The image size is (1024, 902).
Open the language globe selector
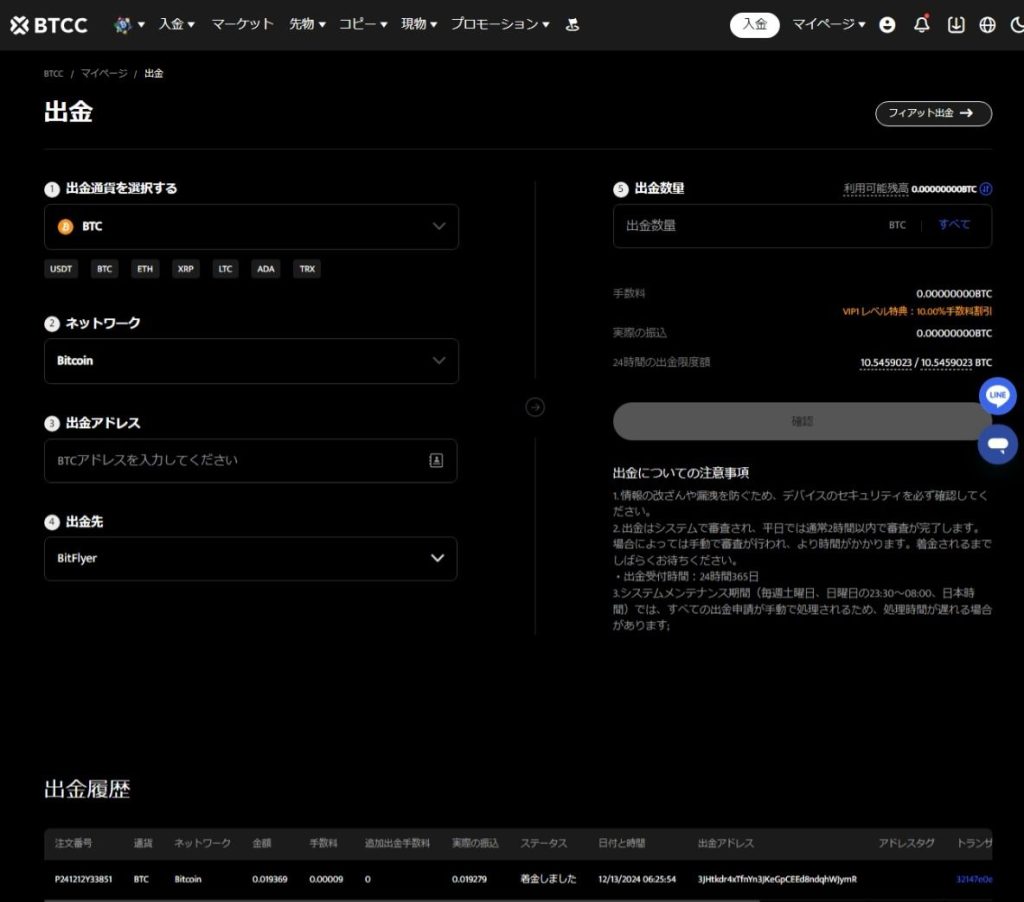(988, 25)
